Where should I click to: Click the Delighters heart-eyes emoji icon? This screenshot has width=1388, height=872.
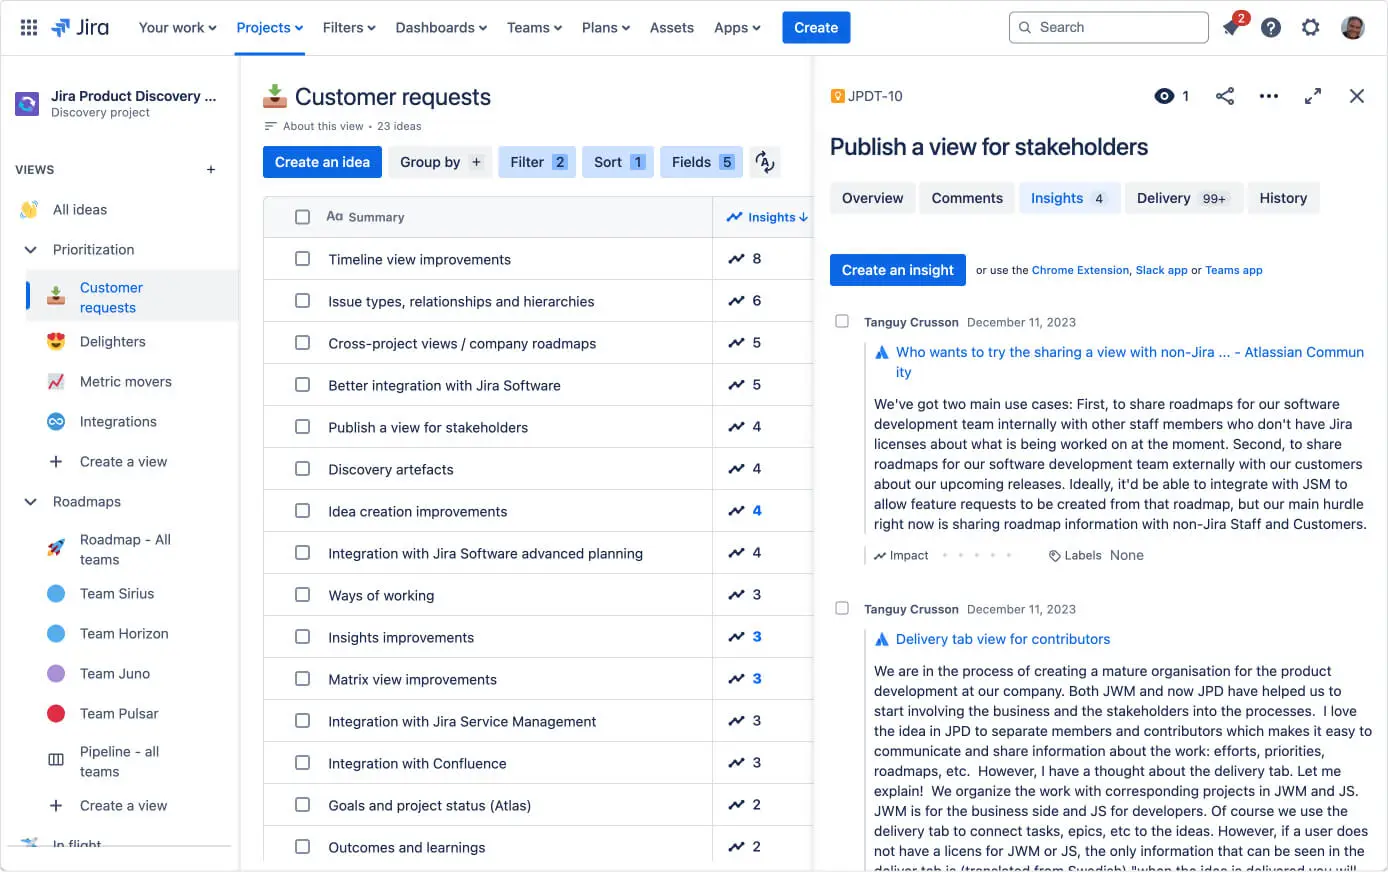pos(56,341)
